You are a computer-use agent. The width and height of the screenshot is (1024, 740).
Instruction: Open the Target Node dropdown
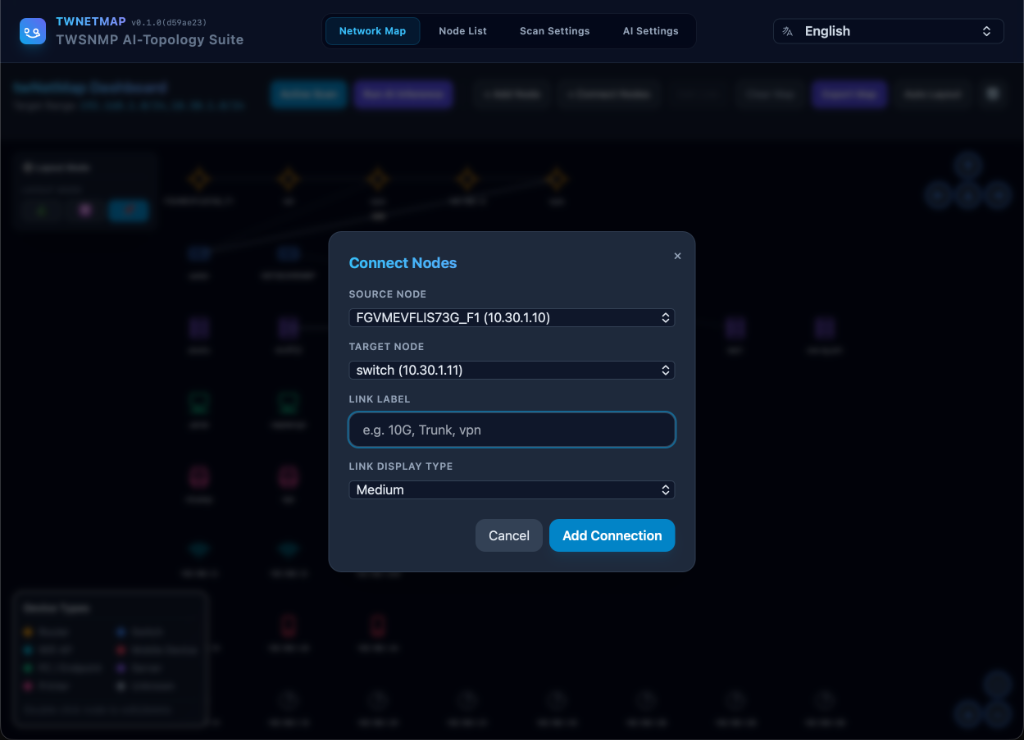[511, 370]
